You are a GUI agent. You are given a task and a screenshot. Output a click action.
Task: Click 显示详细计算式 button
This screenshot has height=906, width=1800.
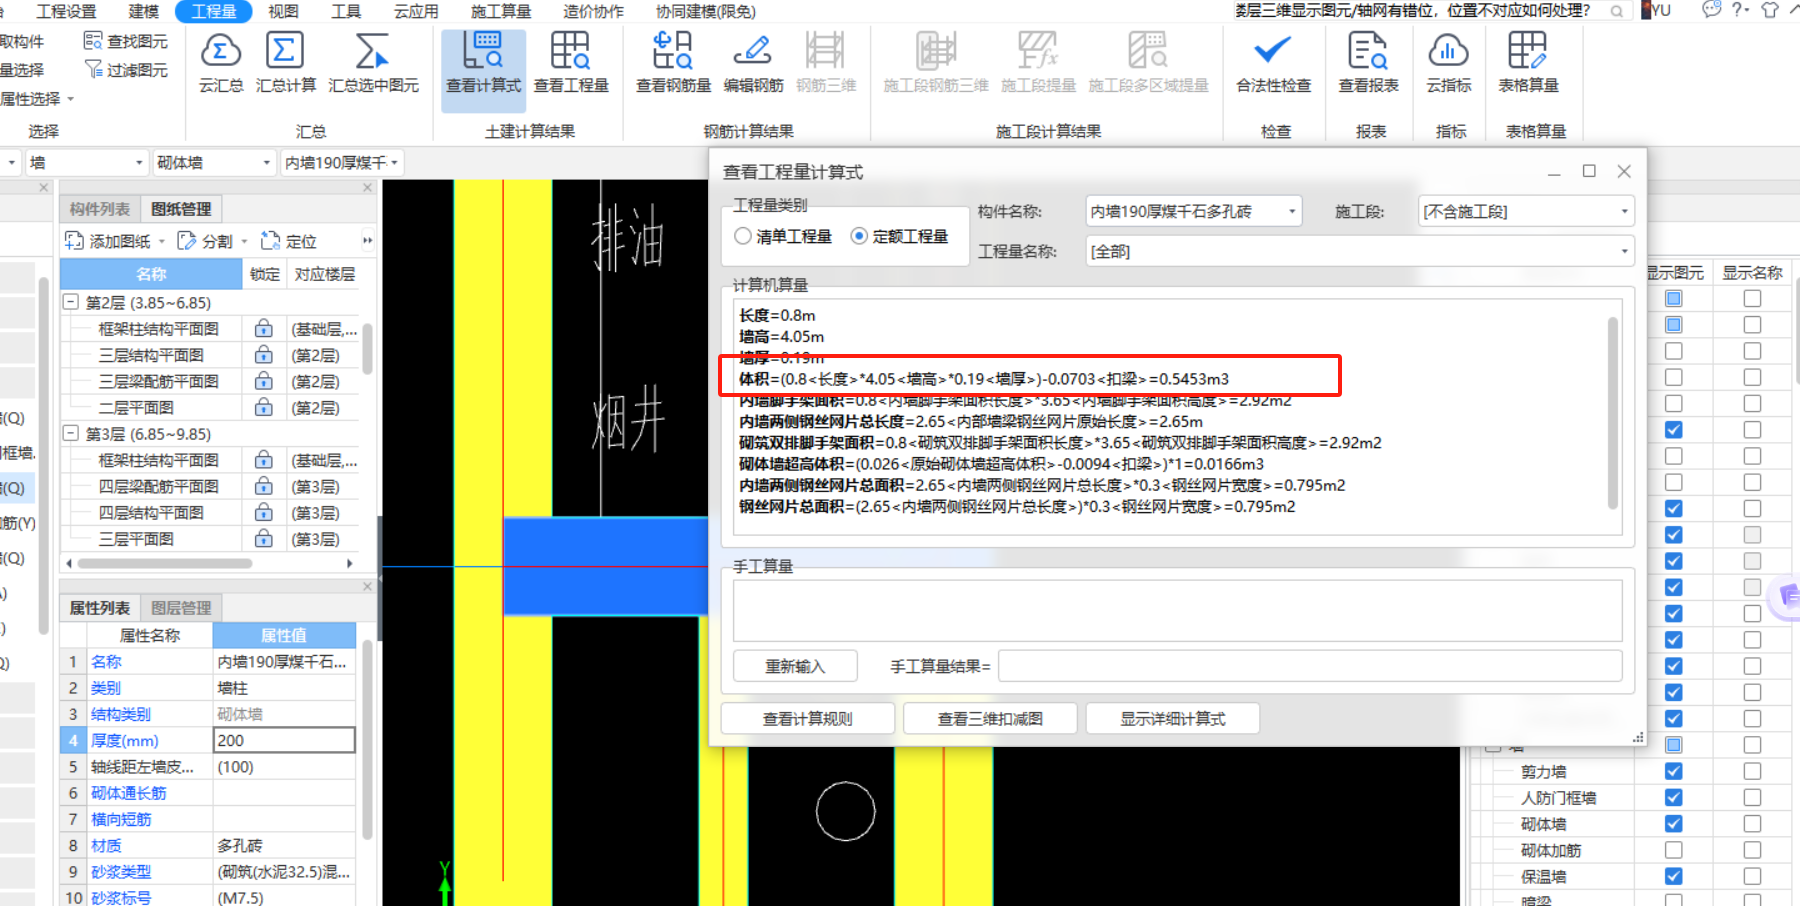(x=1172, y=719)
